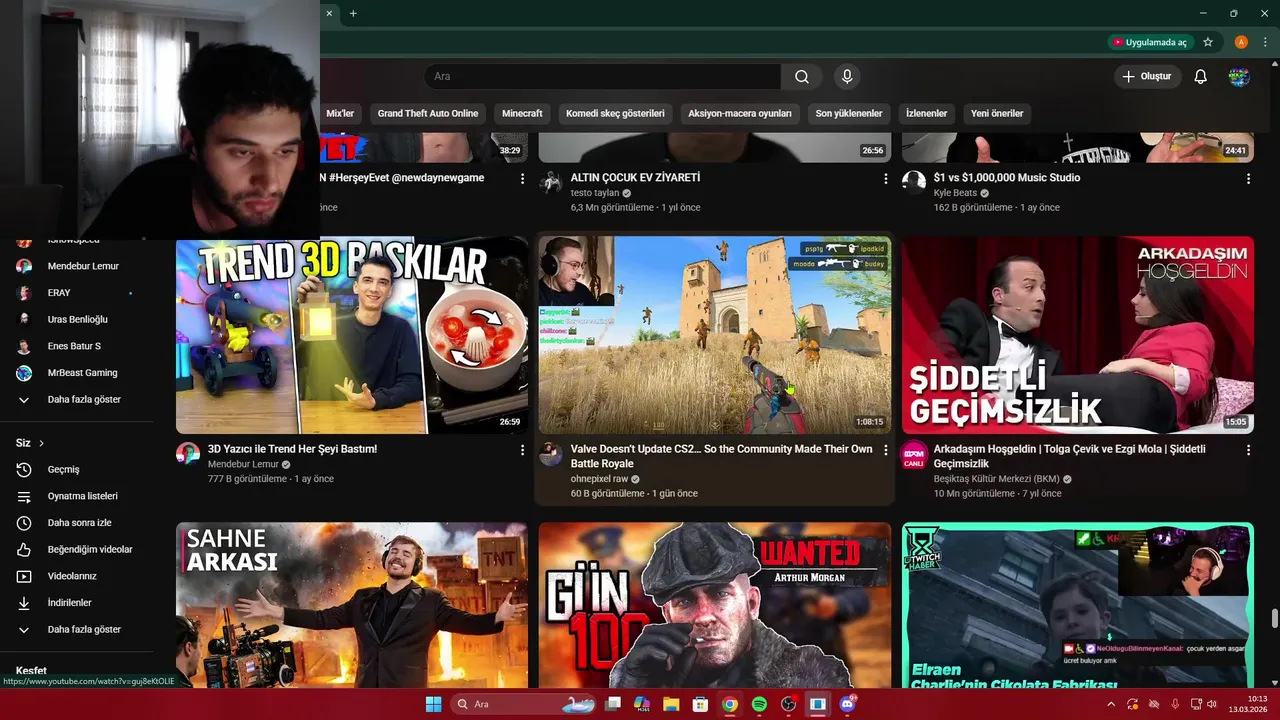The width and height of the screenshot is (1280, 720).
Task: Open Kyle Beats channel avatar
Action: tap(914, 182)
